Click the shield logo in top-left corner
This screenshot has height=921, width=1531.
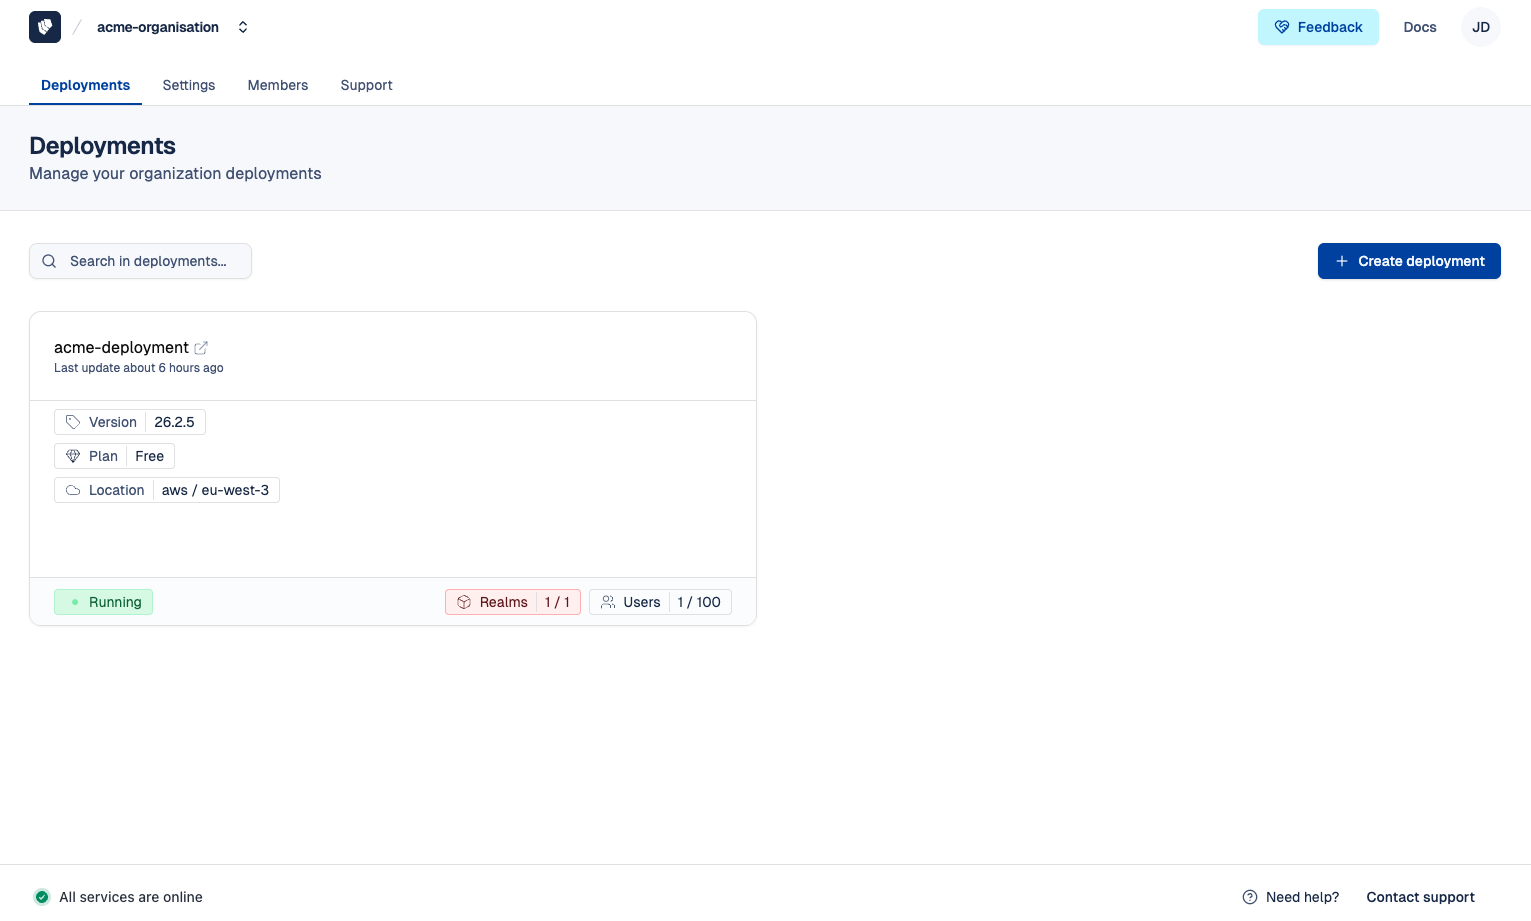click(45, 27)
